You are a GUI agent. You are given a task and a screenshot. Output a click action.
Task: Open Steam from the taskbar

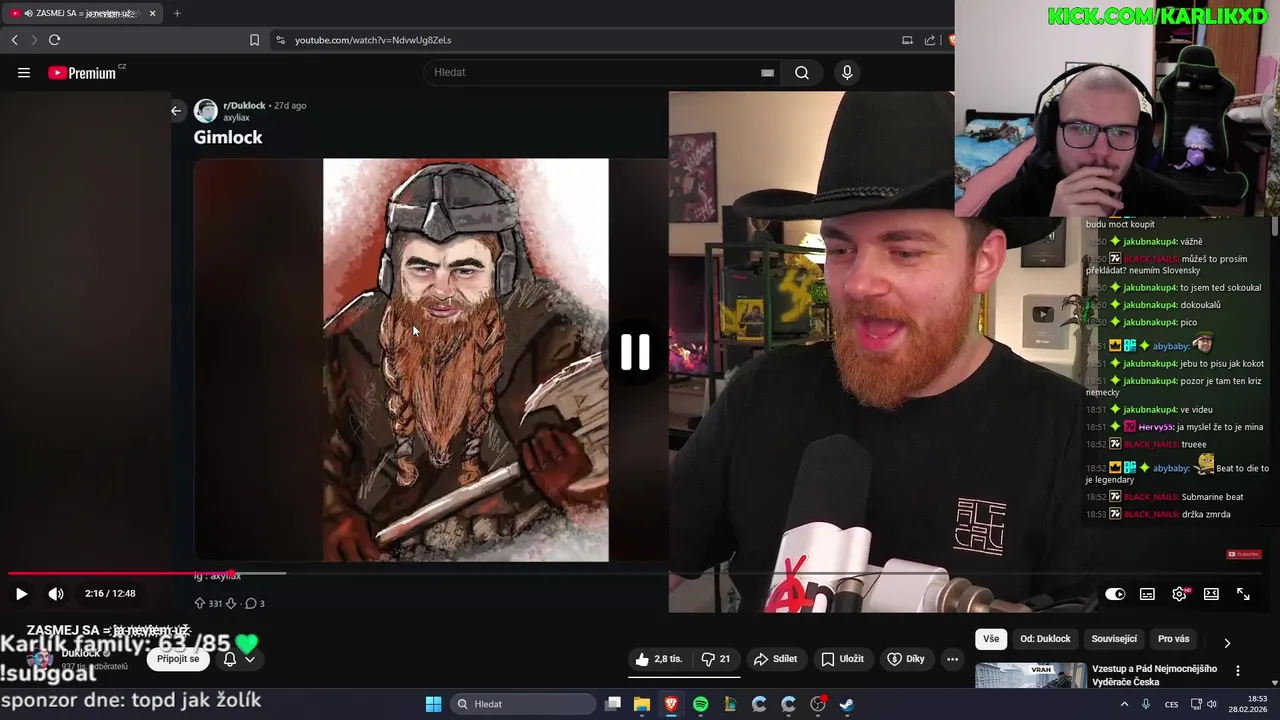point(847,704)
